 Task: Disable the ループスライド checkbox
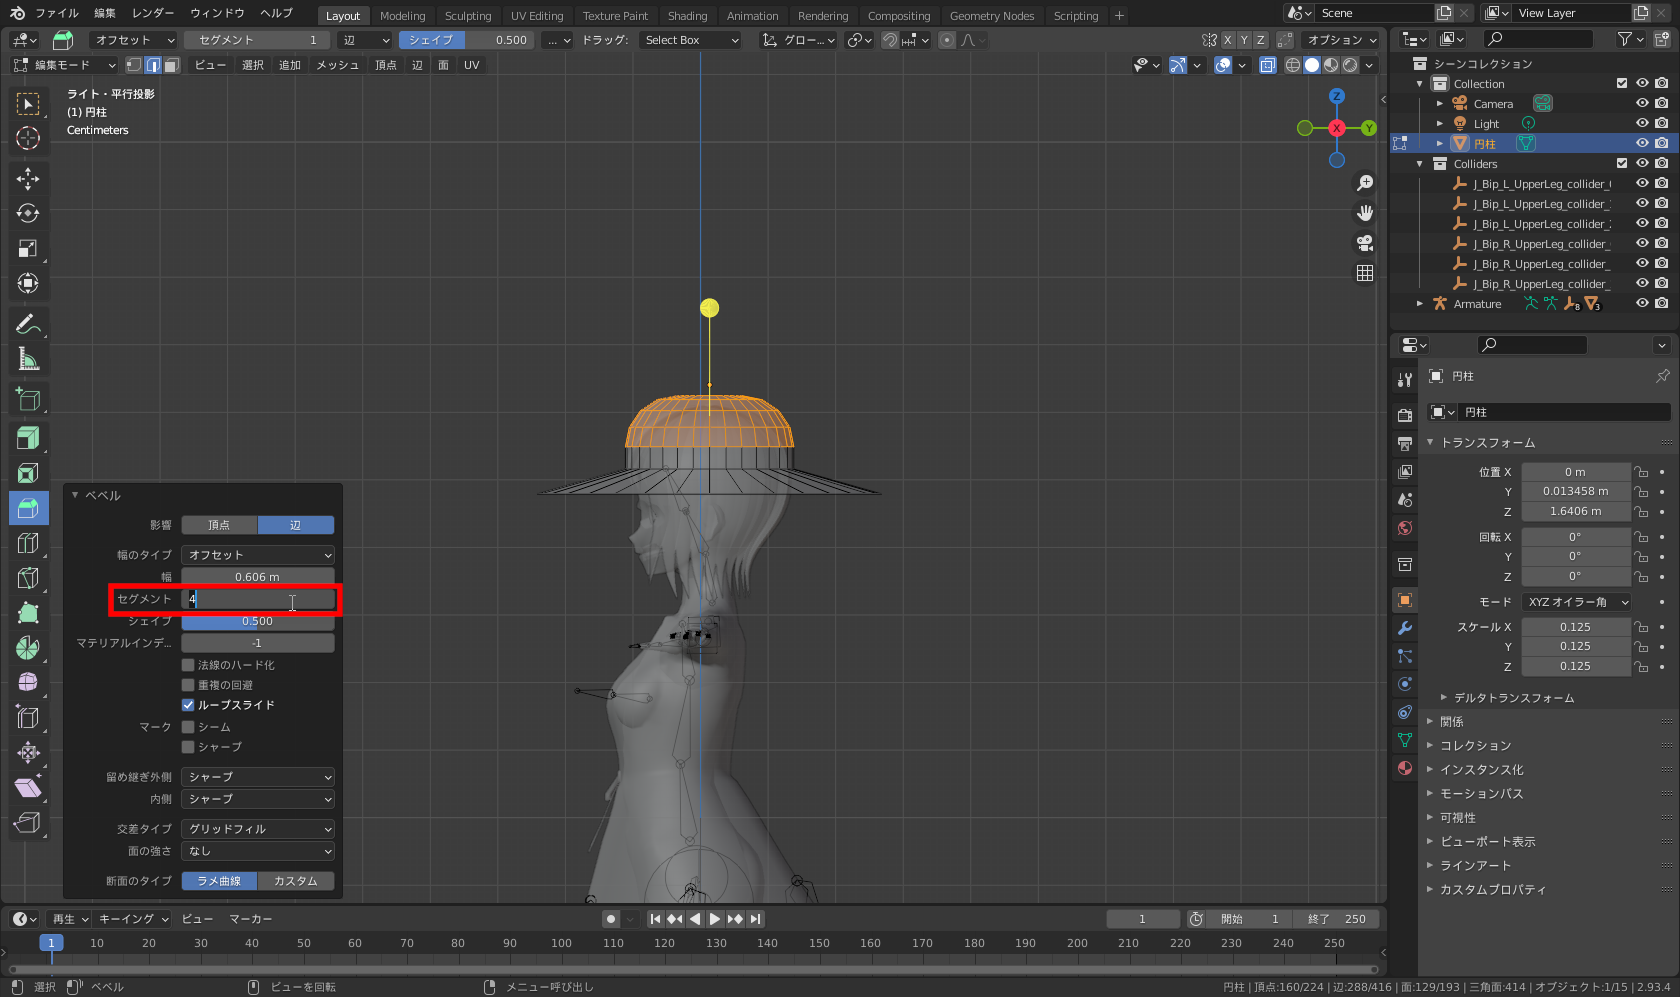point(188,705)
